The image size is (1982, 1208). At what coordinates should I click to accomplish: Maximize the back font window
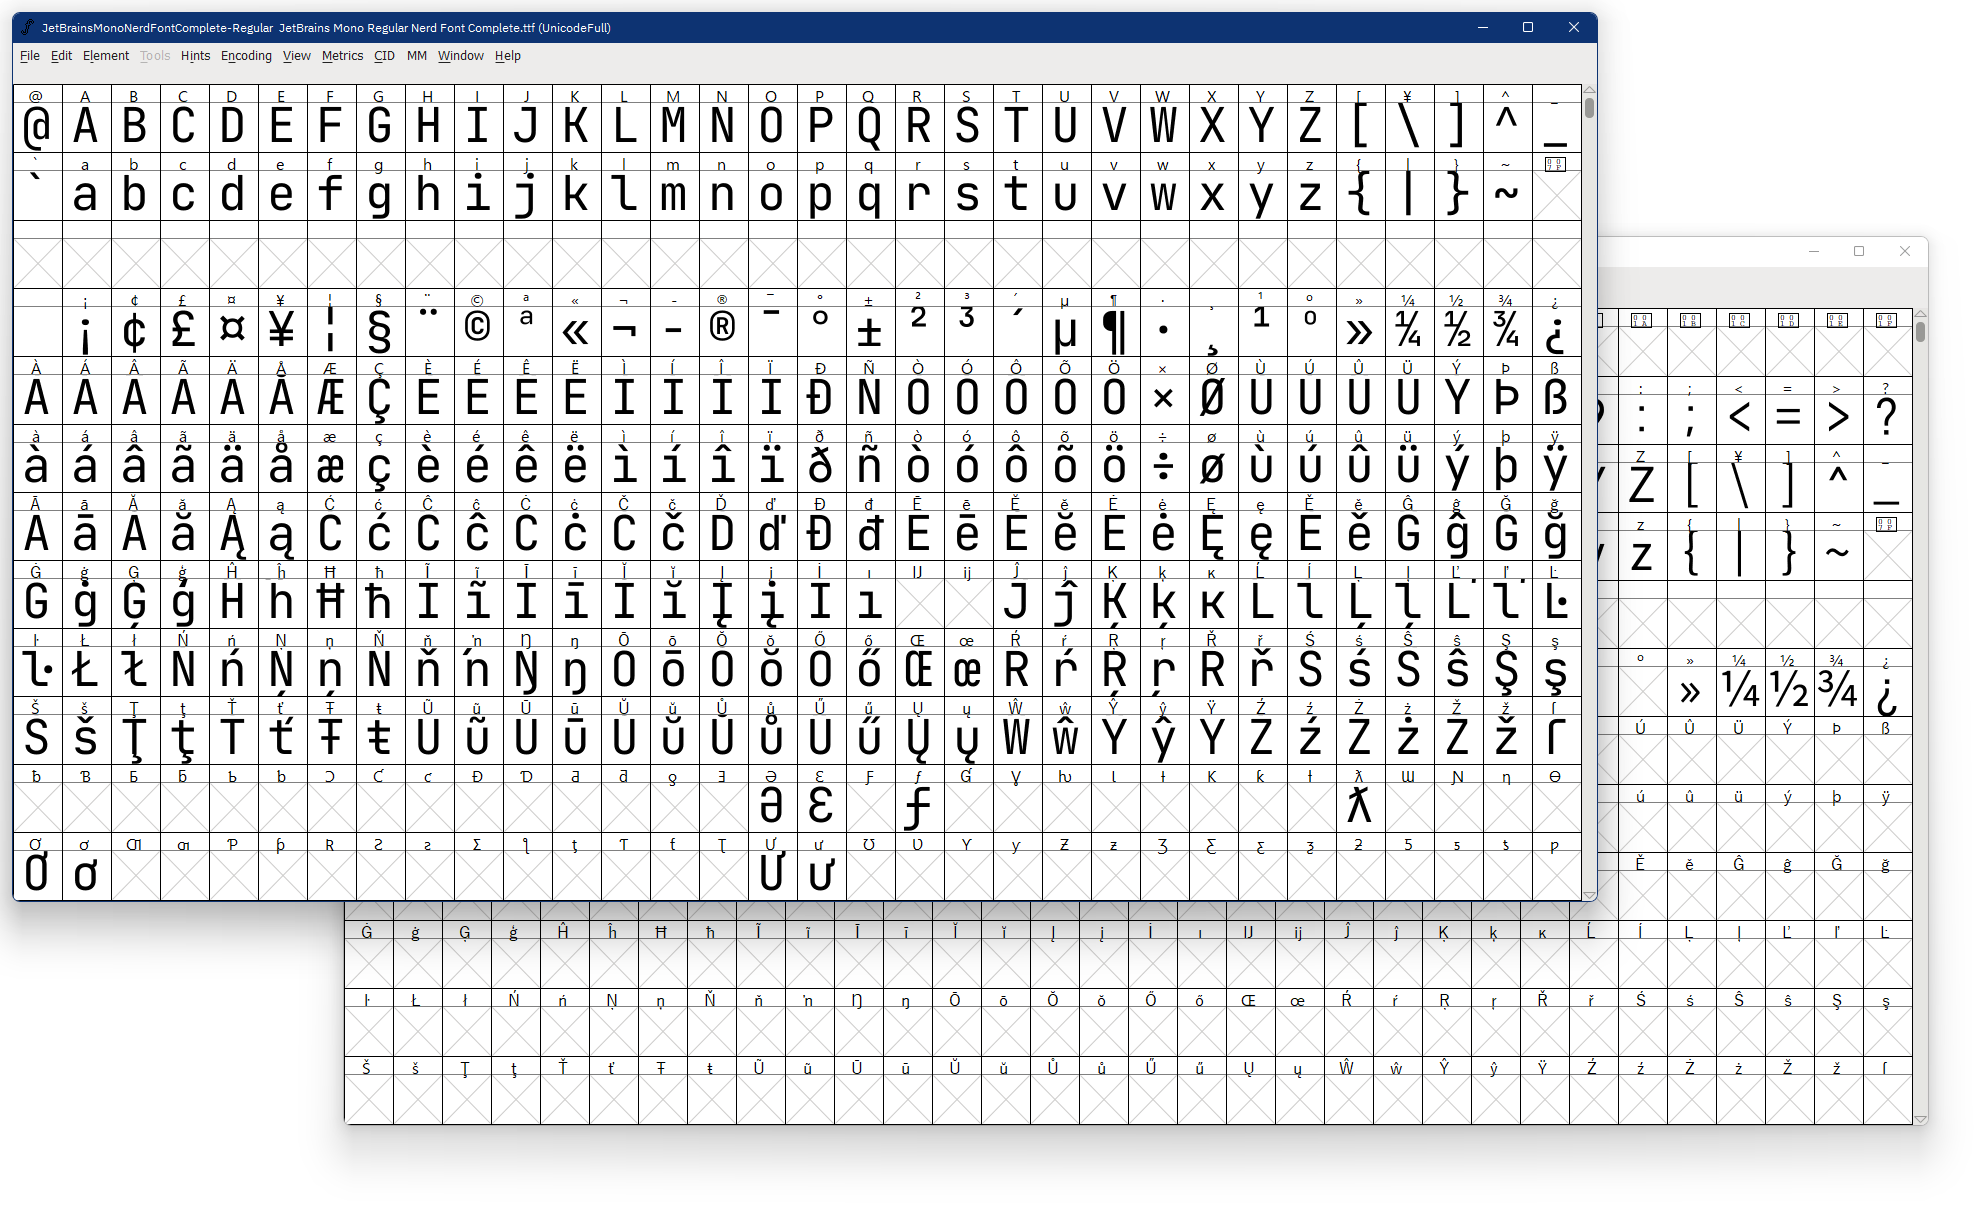pyautogui.click(x=1859, y=251)
